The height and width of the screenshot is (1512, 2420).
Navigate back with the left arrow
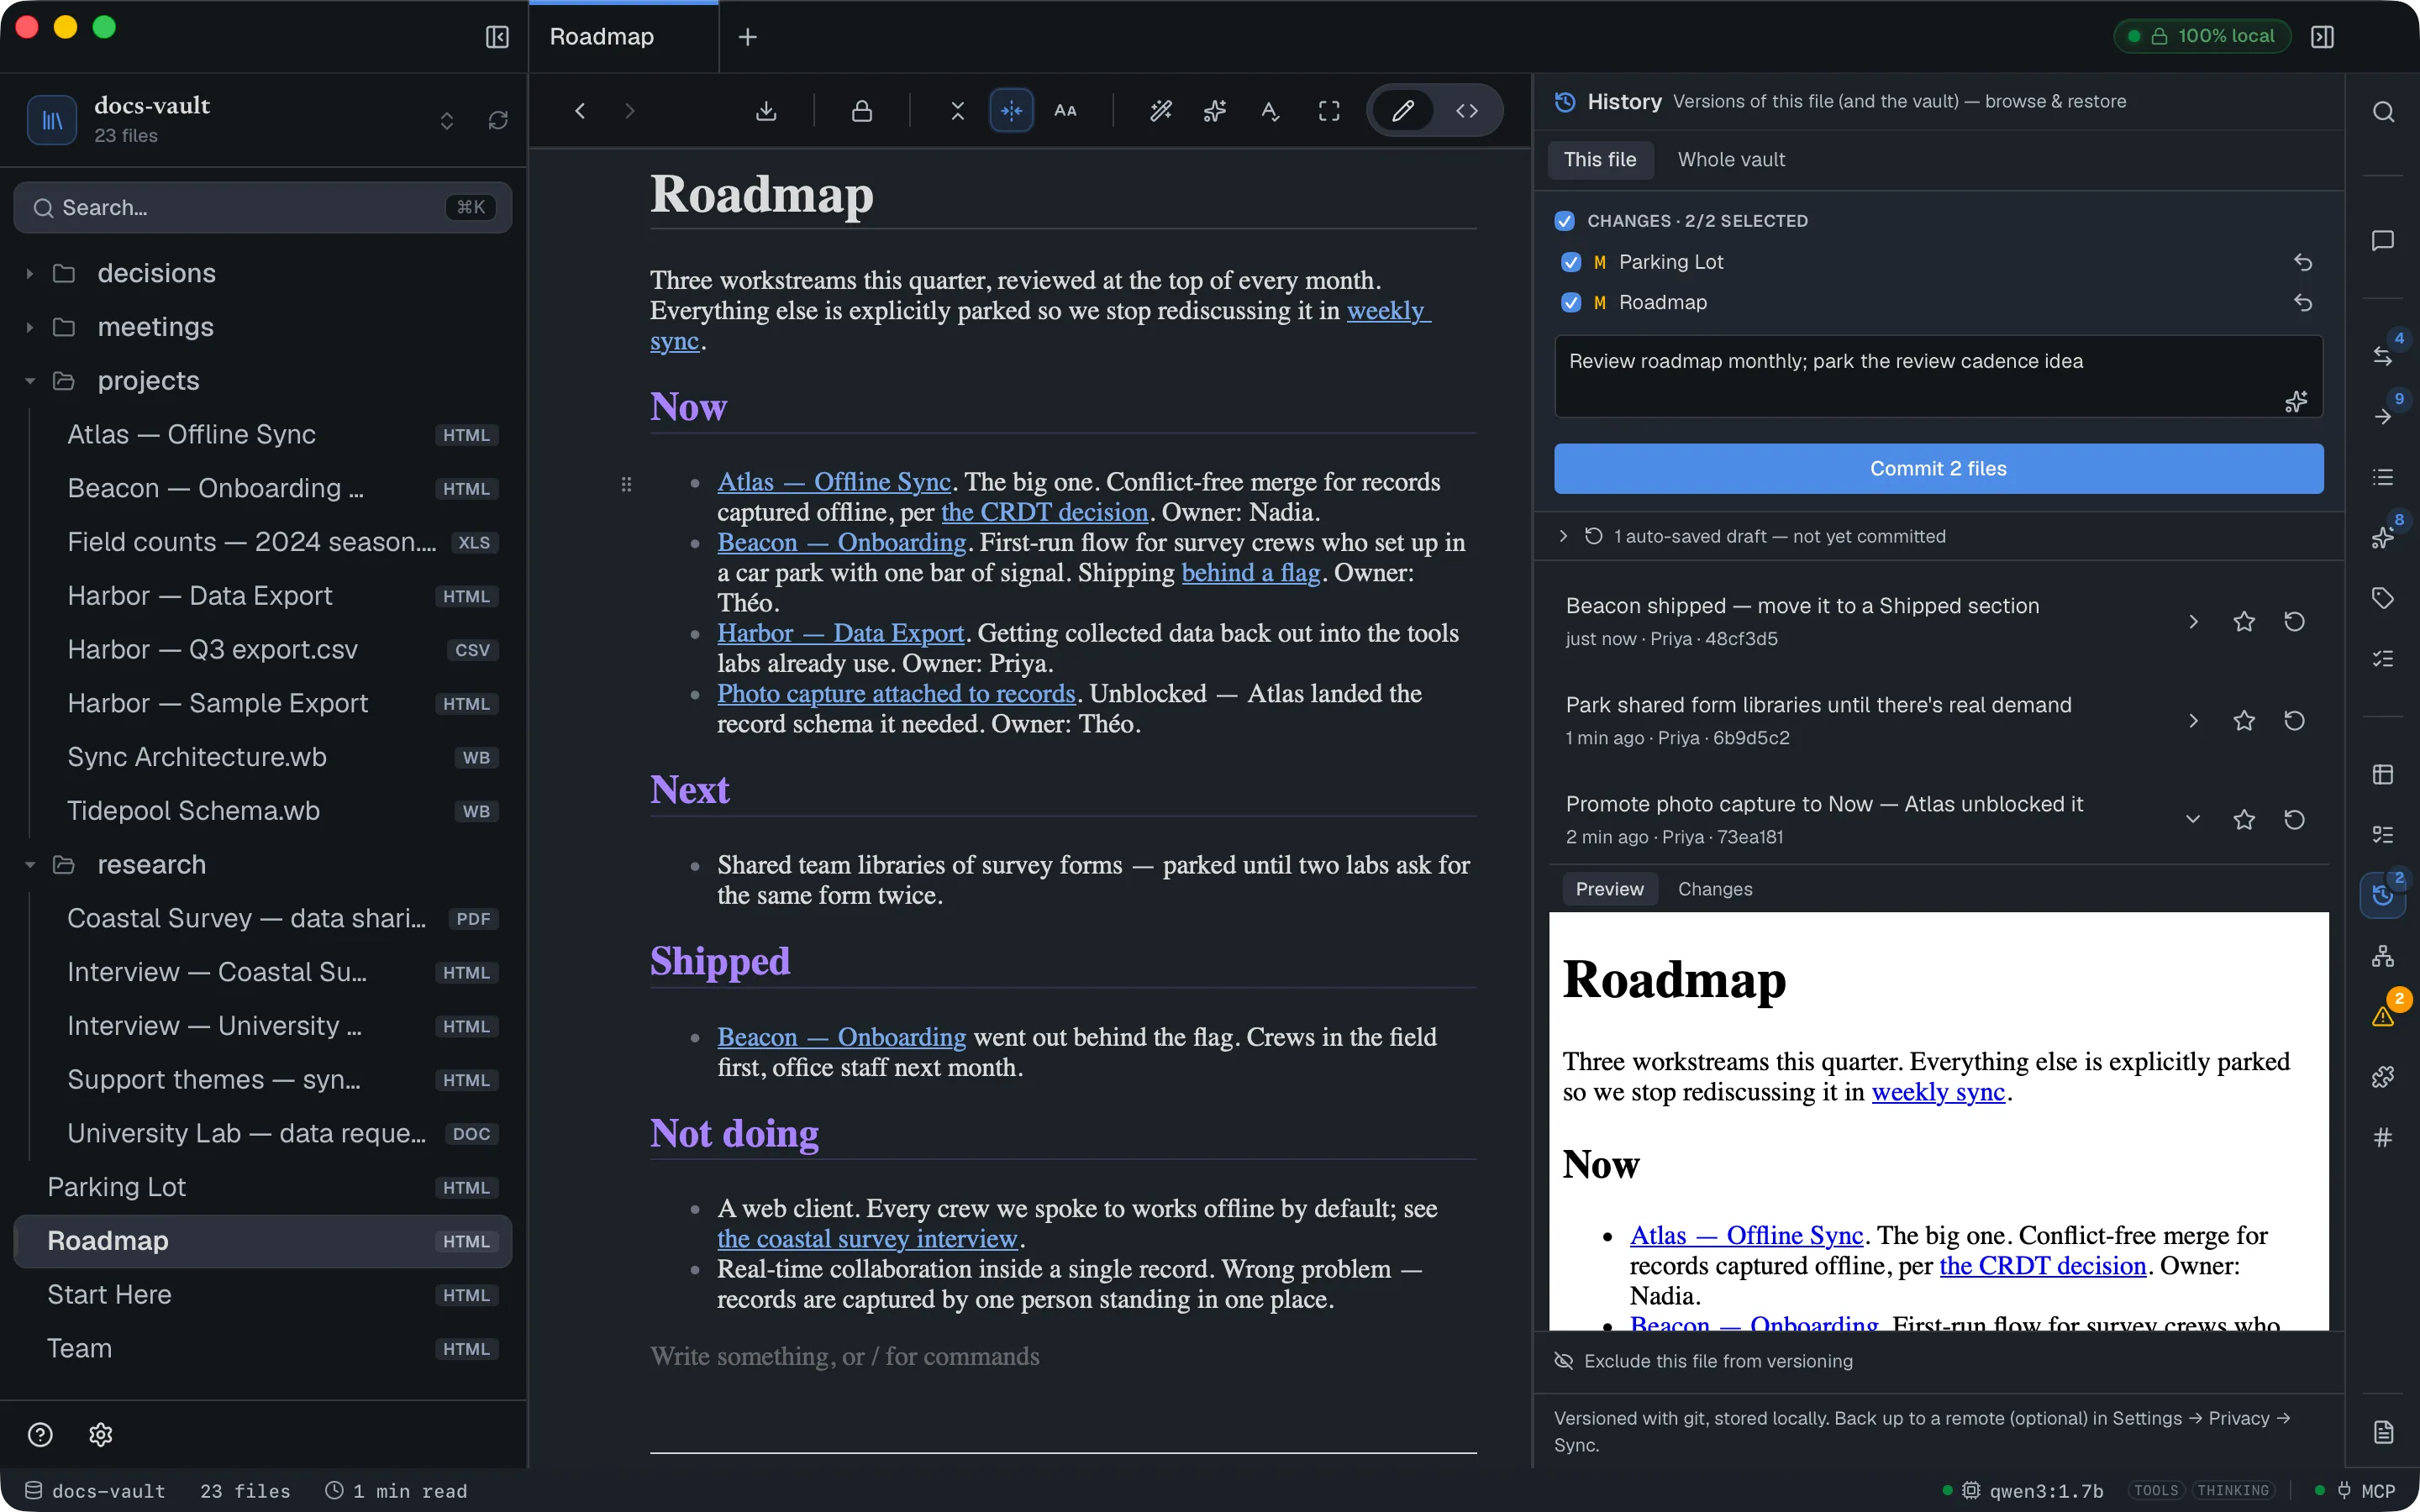pyautogui.click(x=580, y=111)
